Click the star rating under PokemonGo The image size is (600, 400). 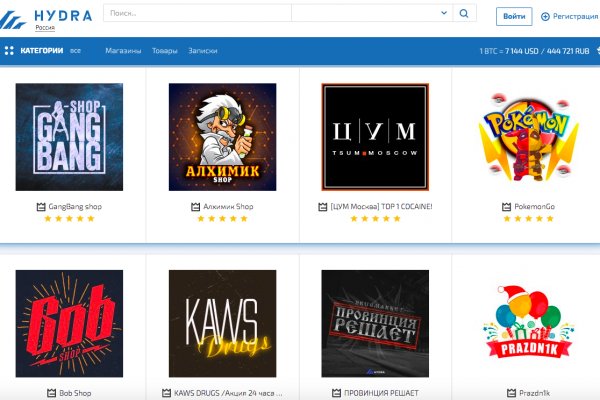[528, 219]
